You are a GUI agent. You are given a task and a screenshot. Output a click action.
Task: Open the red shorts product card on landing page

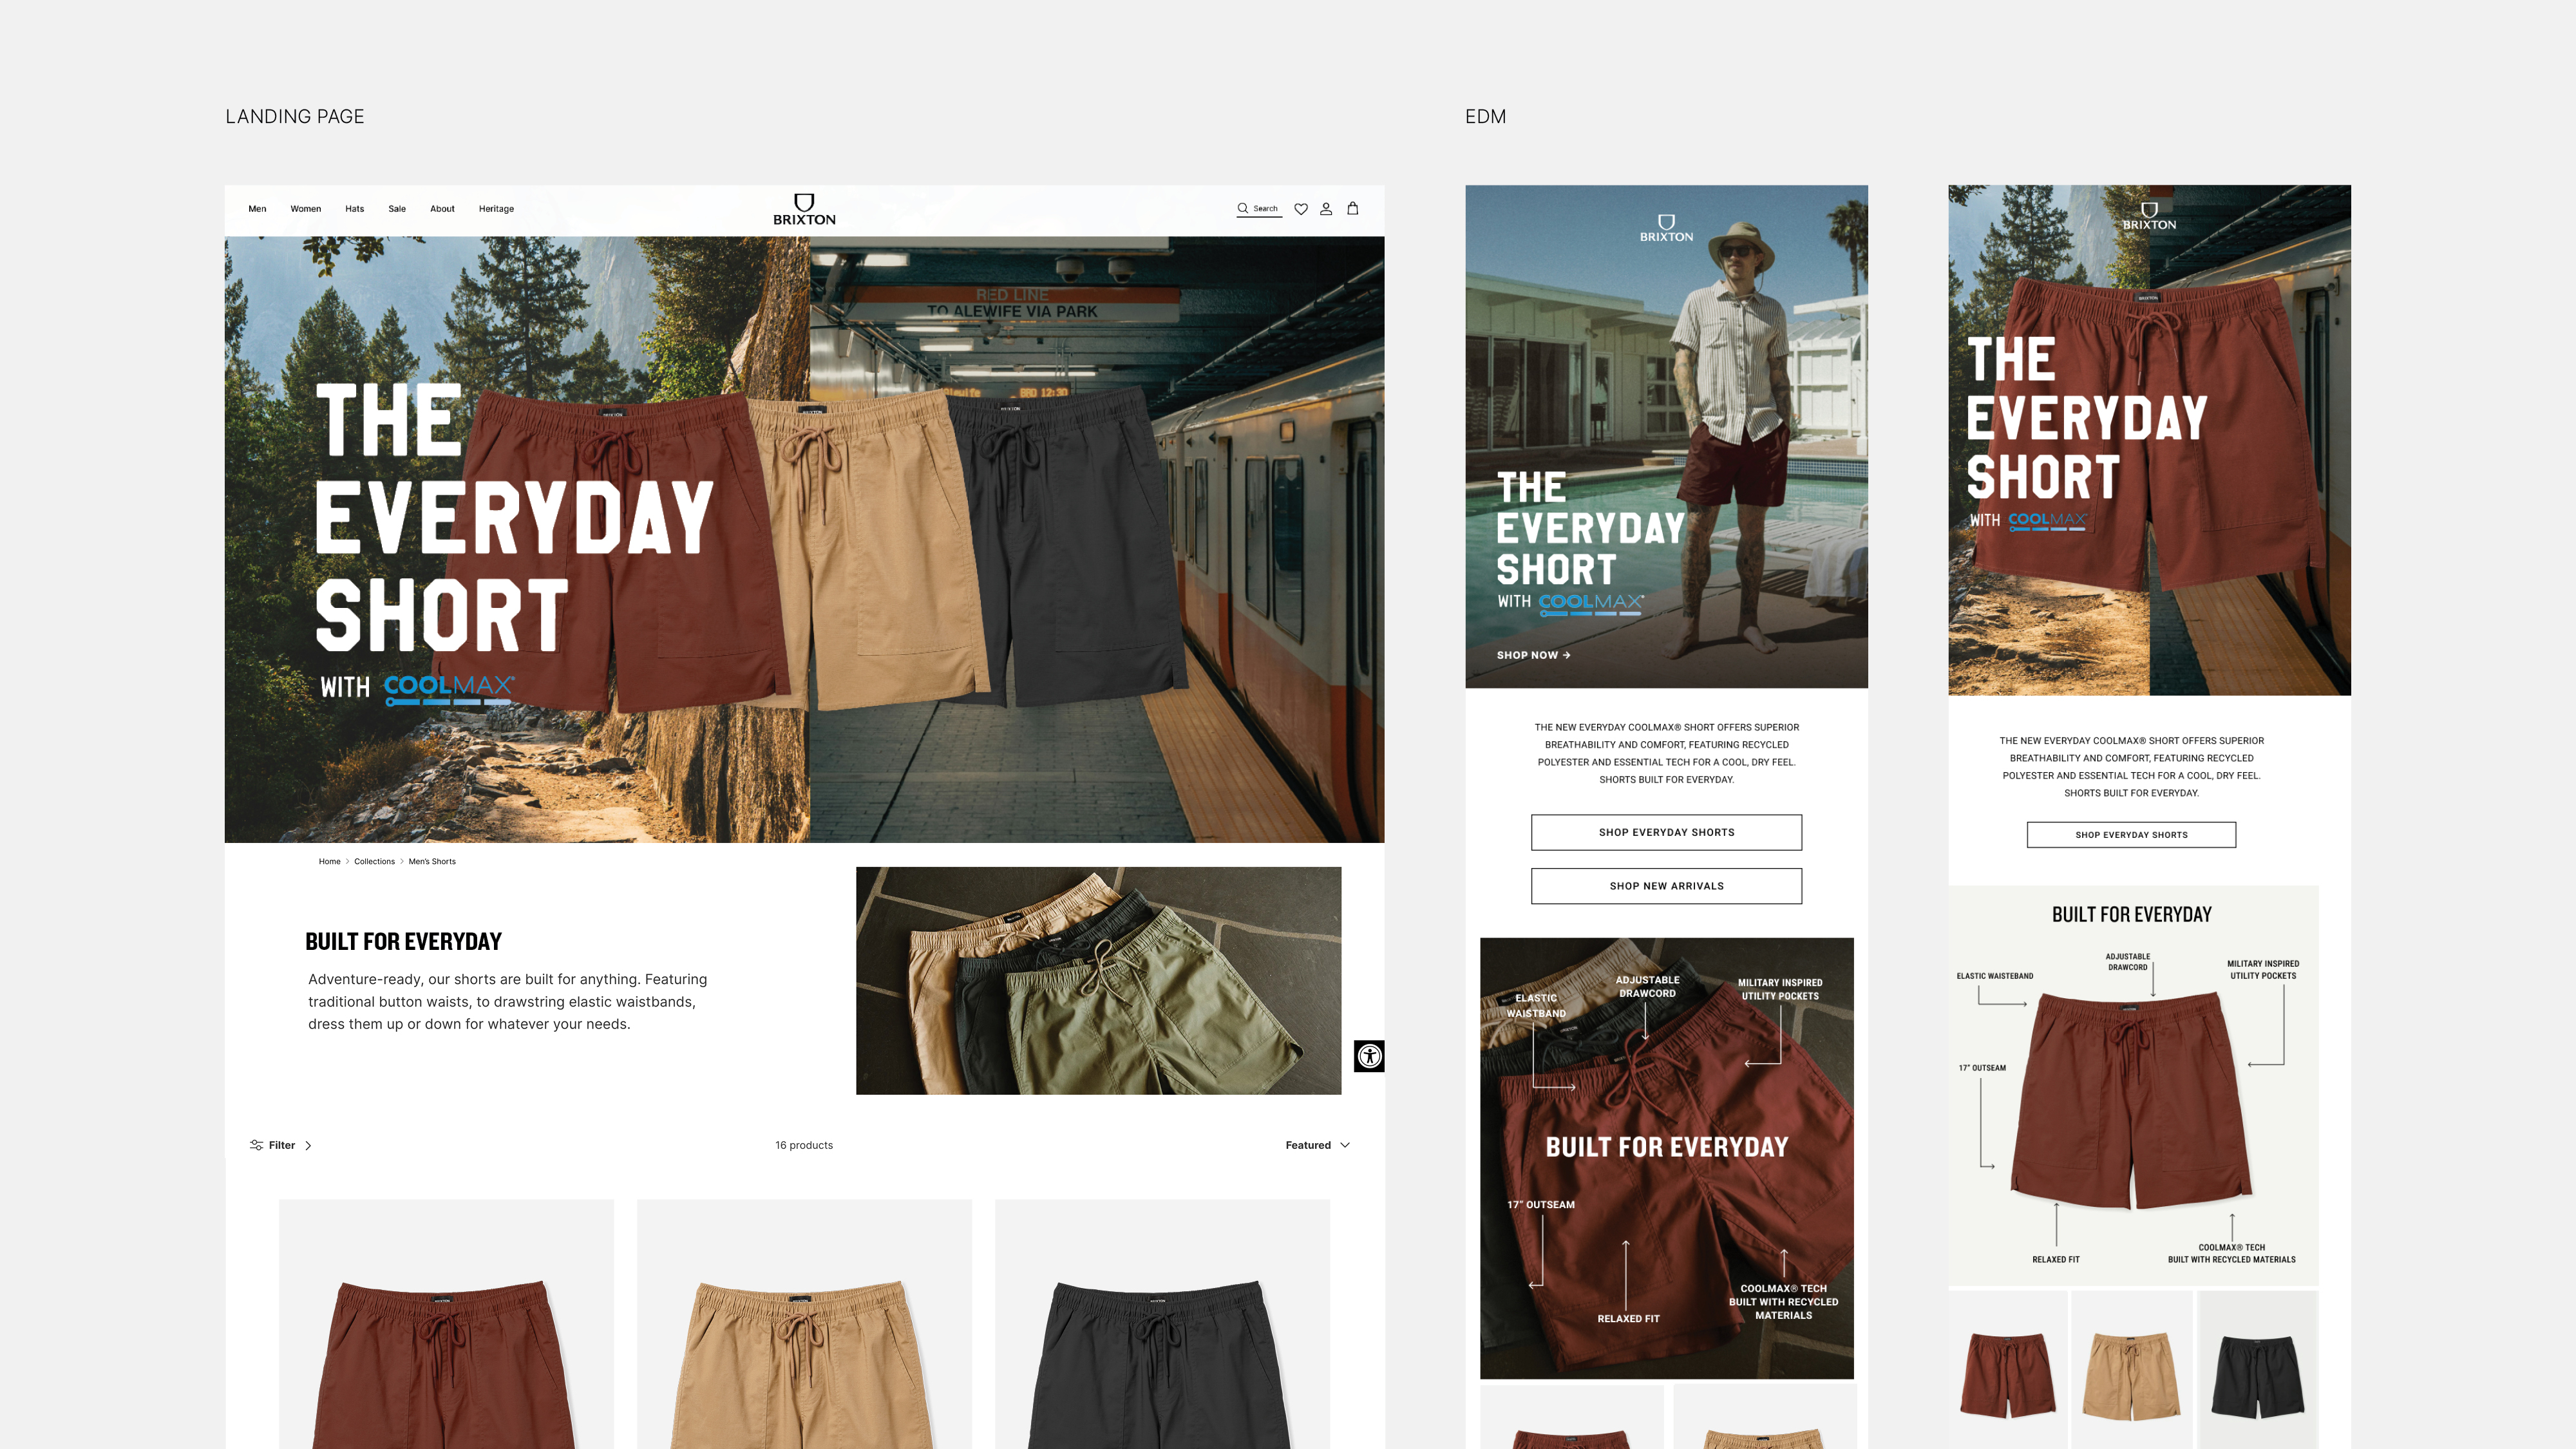[446, 1324]
